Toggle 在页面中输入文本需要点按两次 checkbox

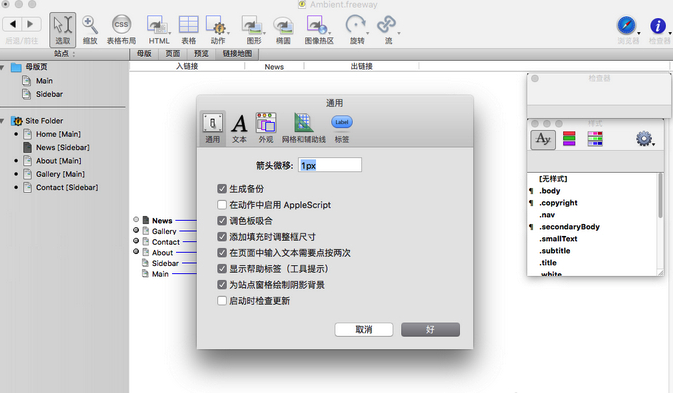(x=222, y=253)
